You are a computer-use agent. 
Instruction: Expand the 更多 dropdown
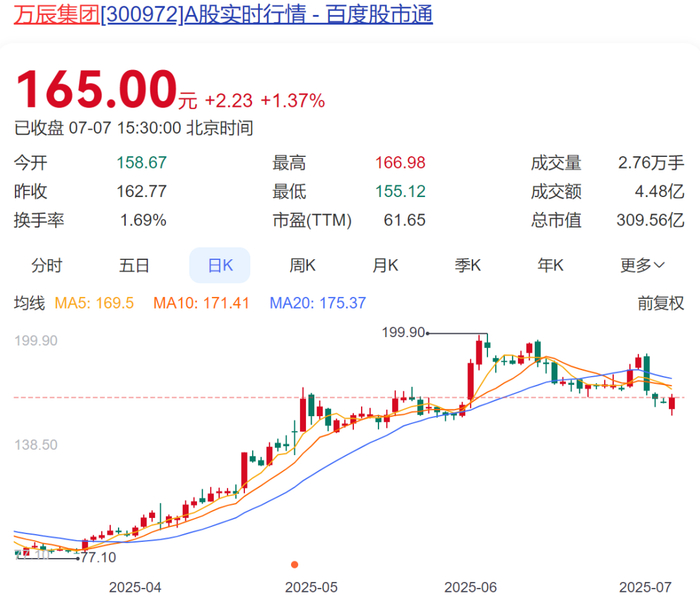click(x=642, y=266)
